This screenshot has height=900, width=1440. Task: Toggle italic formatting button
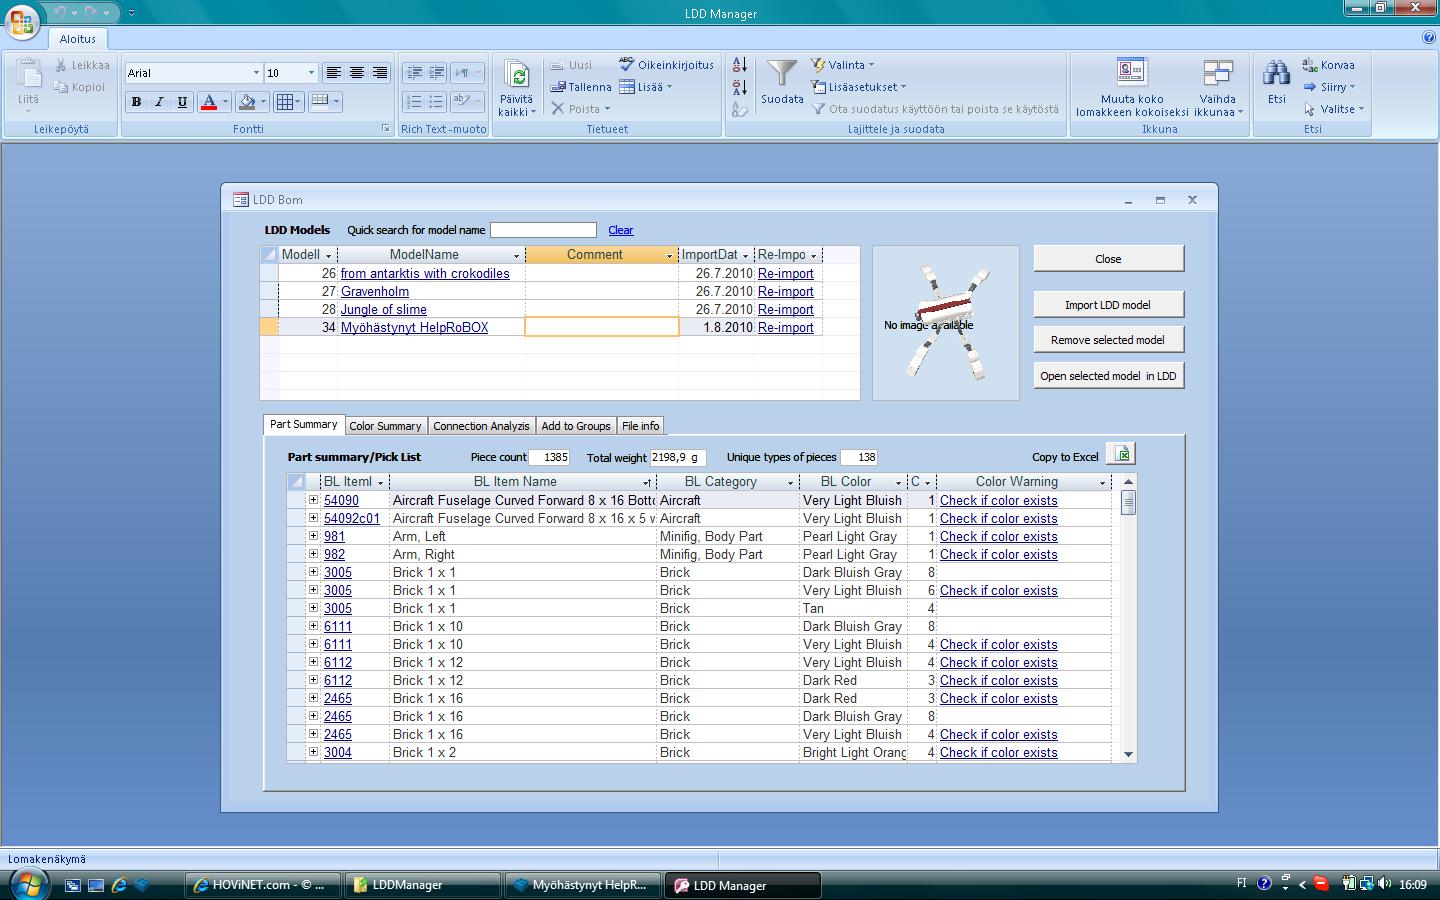pos(159,102)
